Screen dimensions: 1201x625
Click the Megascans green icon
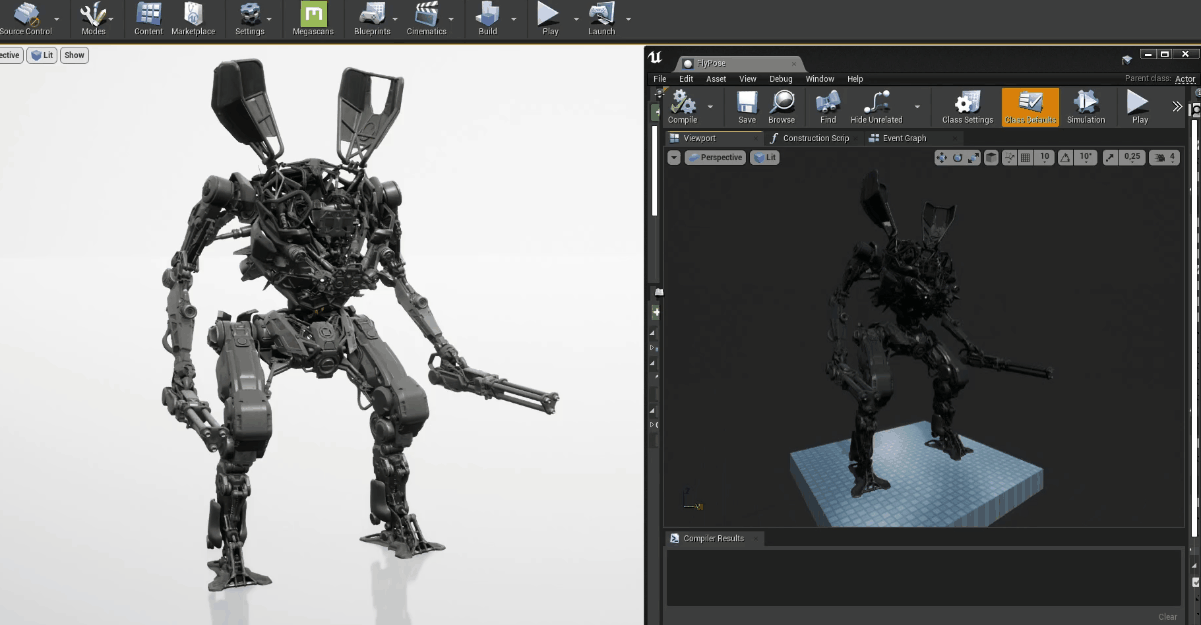[x=314, y=14]
